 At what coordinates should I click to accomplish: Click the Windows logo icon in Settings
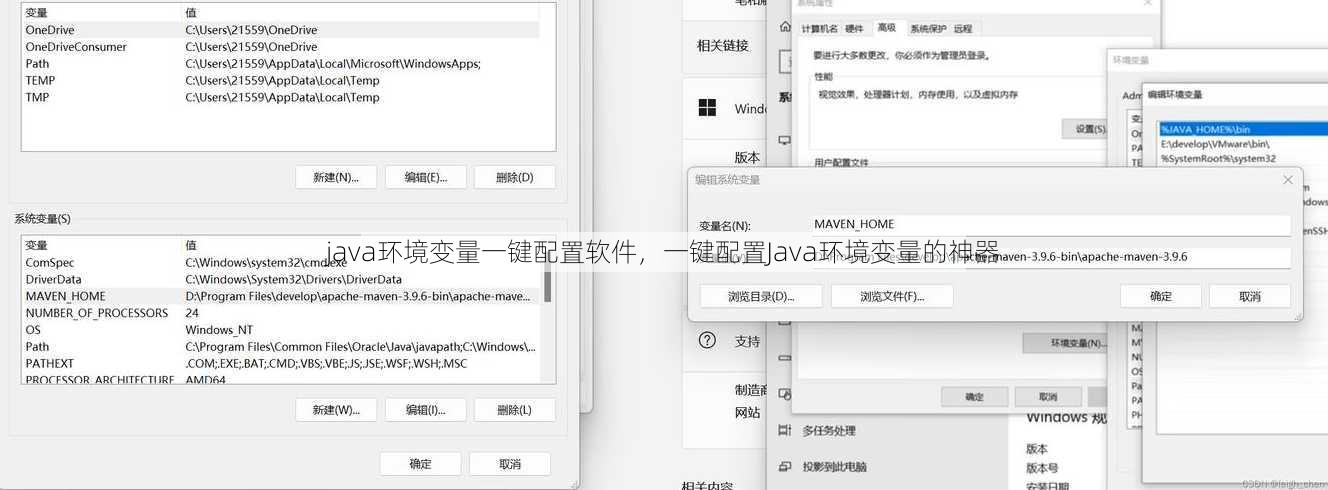[x=707, y=107]
